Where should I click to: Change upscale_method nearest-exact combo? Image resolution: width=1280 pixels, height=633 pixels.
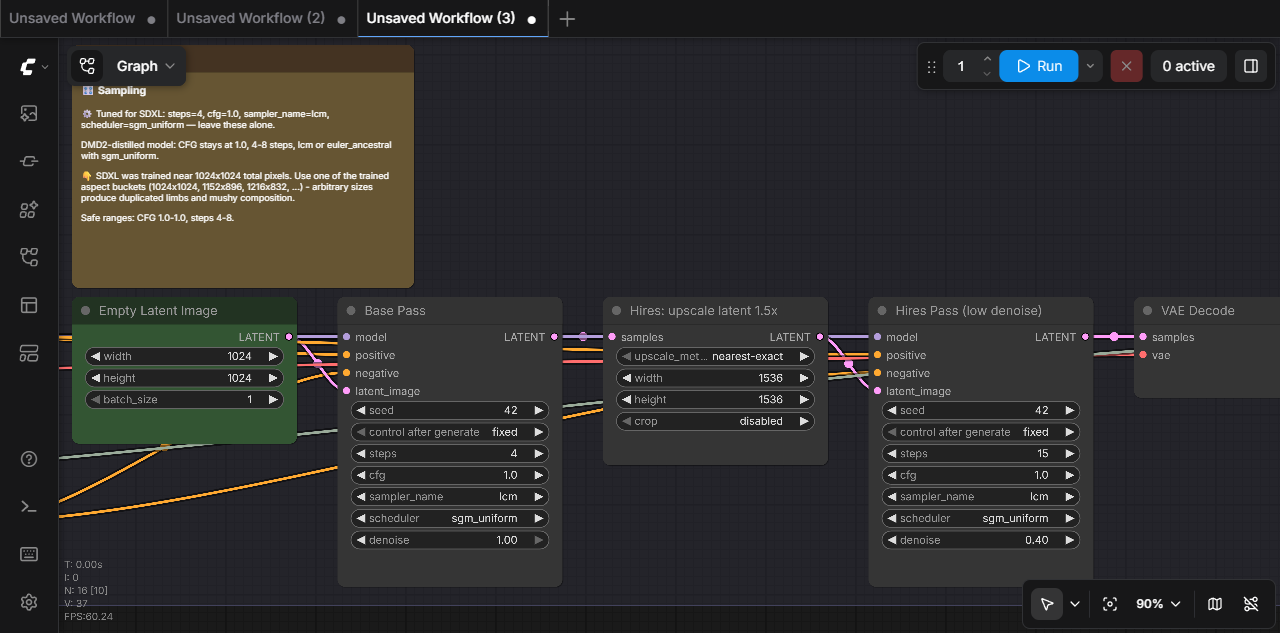[716, 356]
